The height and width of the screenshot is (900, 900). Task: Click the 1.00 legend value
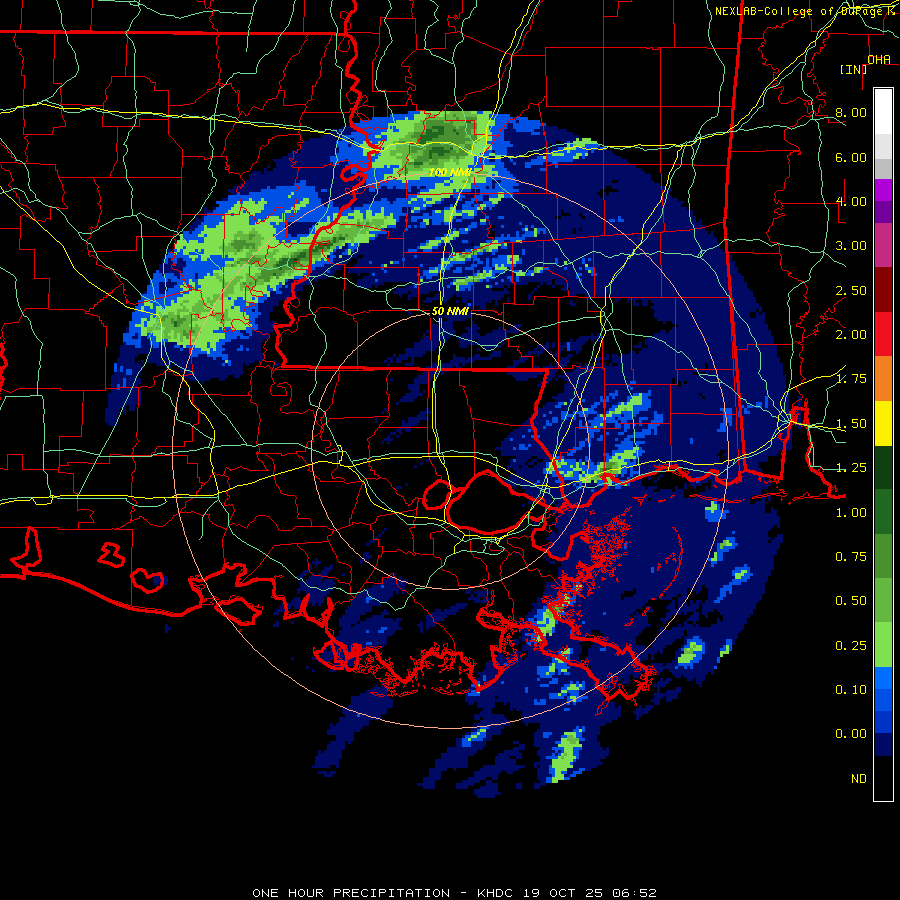pos(851,513)
